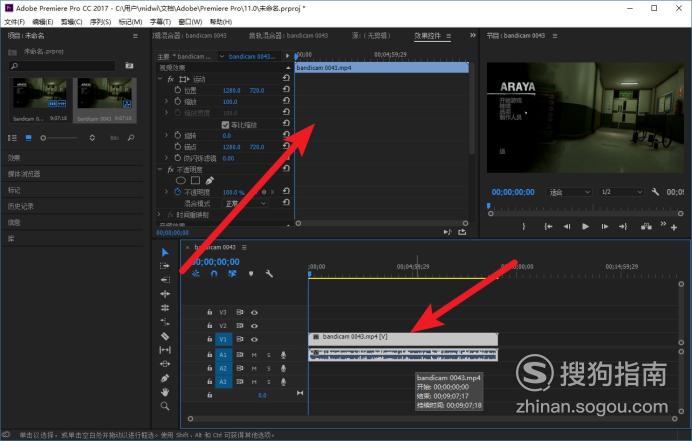
Task: Create 4-point polygon mask under Opacity
Action: coord(195,181)
